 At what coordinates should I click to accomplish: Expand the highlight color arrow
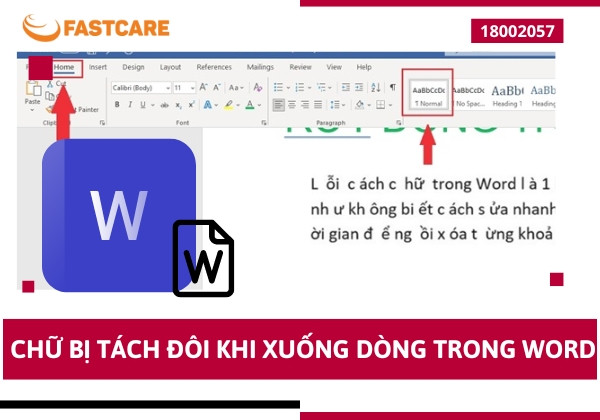pos(238,105)
